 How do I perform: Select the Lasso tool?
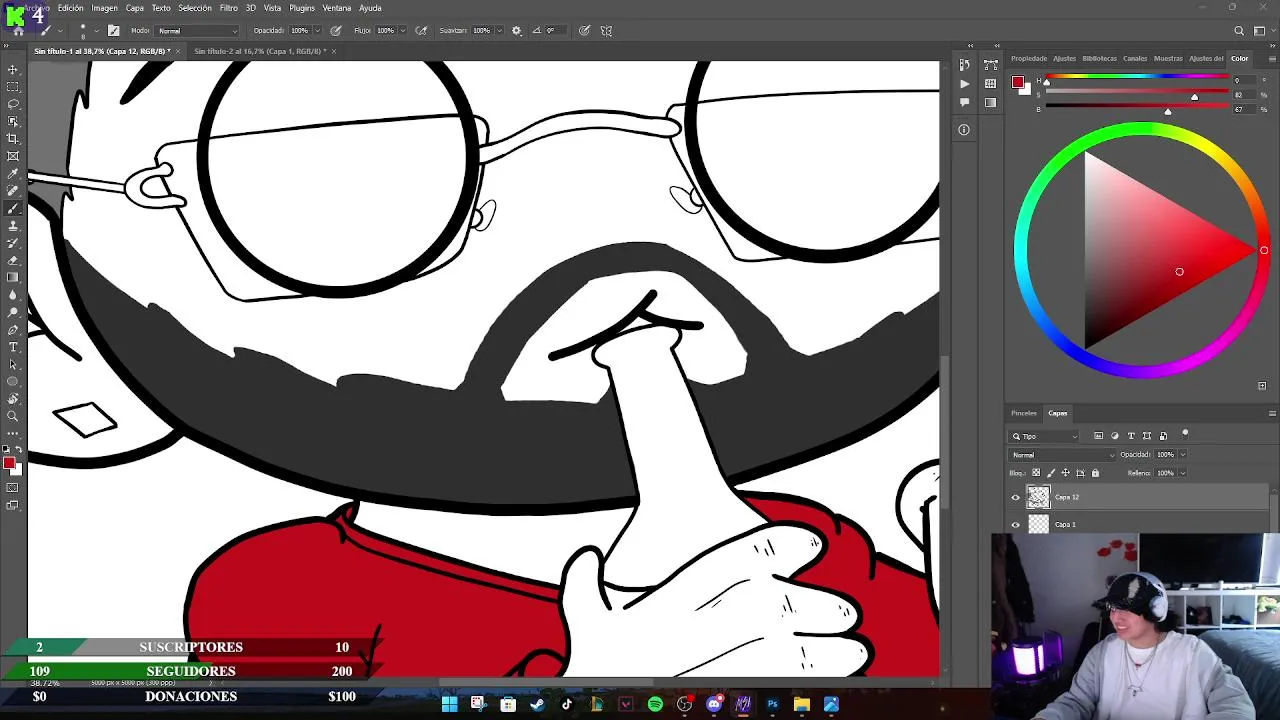tap(13, 104)
